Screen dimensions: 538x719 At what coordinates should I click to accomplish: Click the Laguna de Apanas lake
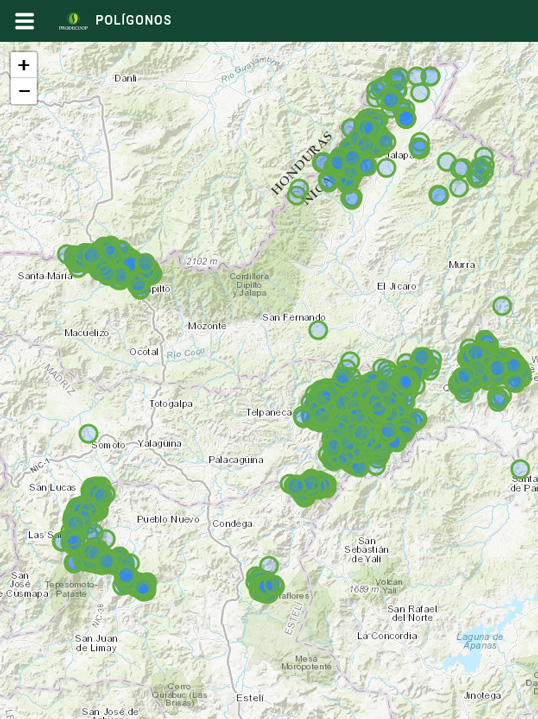click(x=480, y=641)
